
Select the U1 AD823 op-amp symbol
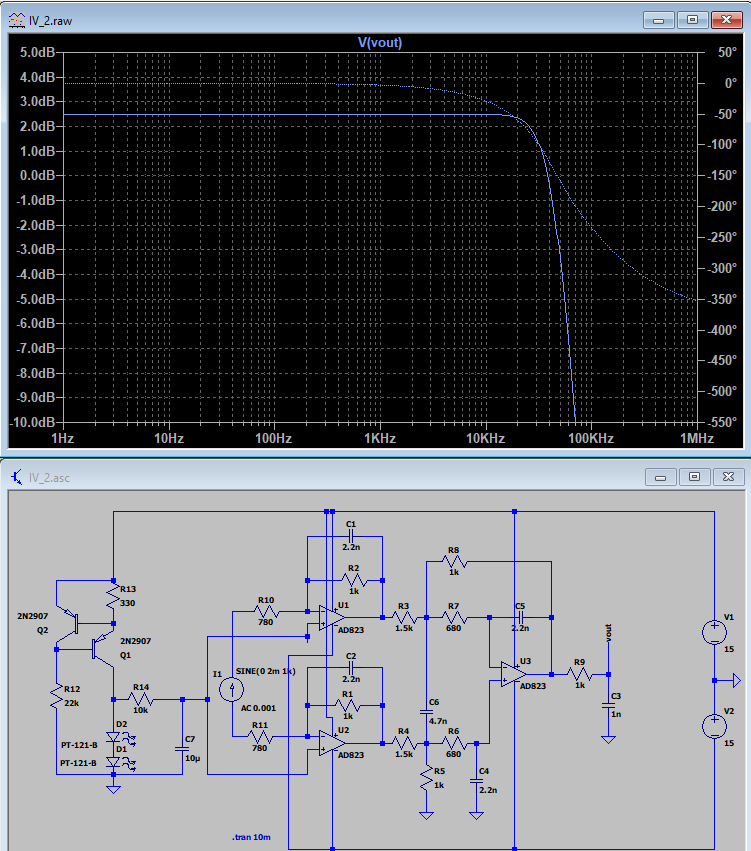(x=332, y=618)
